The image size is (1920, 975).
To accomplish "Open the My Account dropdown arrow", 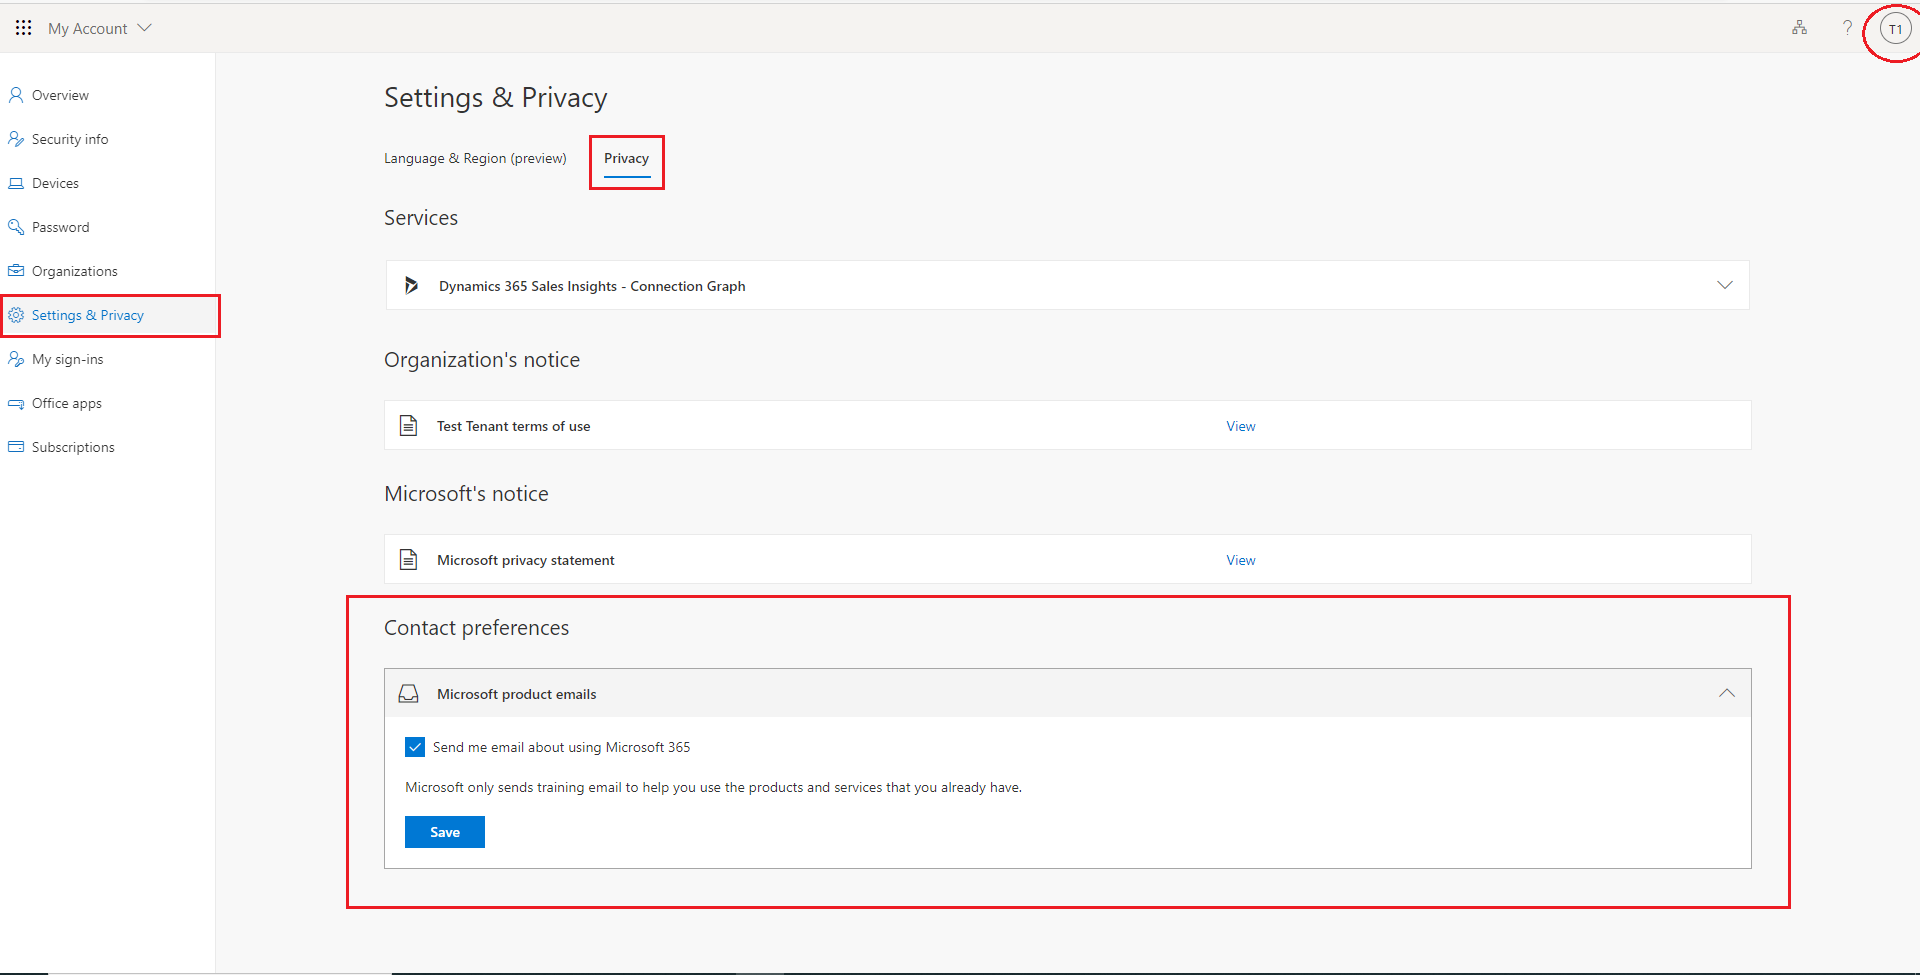I will (x=145, y=28).
